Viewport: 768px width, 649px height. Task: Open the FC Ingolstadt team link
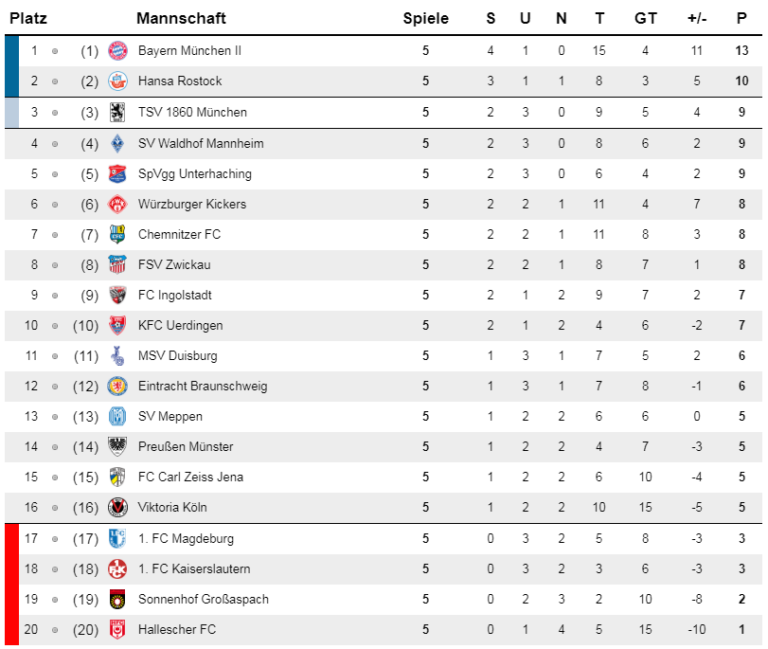175,295
